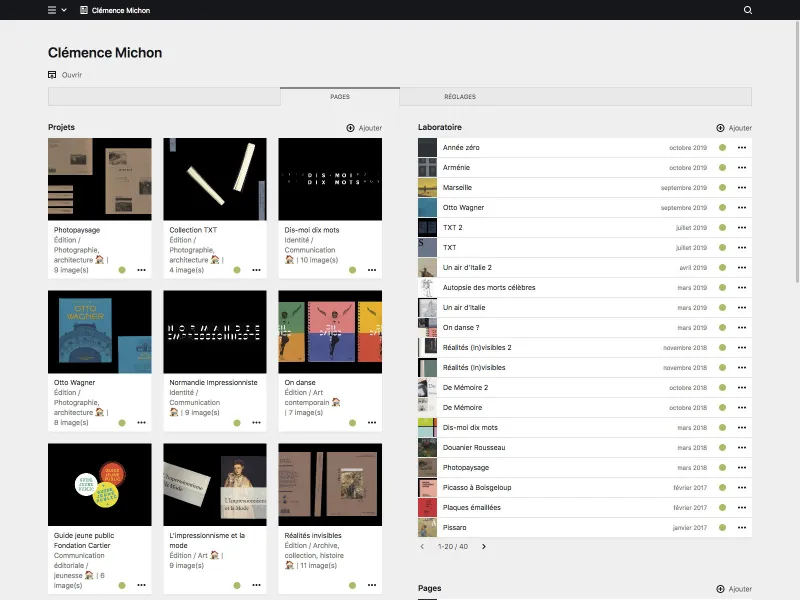The image size is (800, 600).
Task: Toggle the publish status dot for Douanier Rousseau
Action: pos(721,447)
